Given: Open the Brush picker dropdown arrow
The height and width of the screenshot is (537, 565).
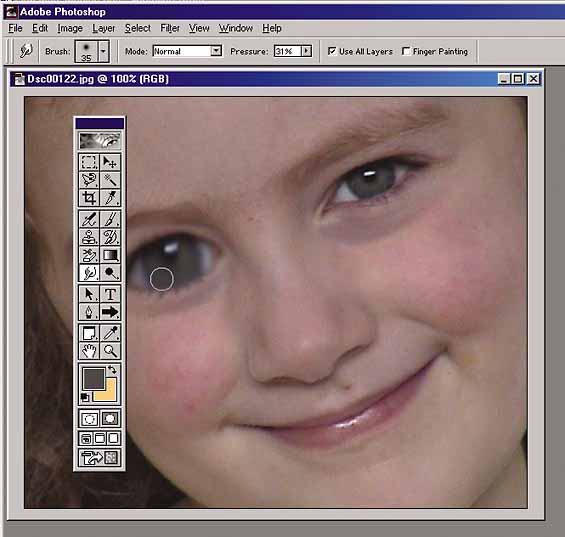Looking at the screenshot, I should click(103, 51).
